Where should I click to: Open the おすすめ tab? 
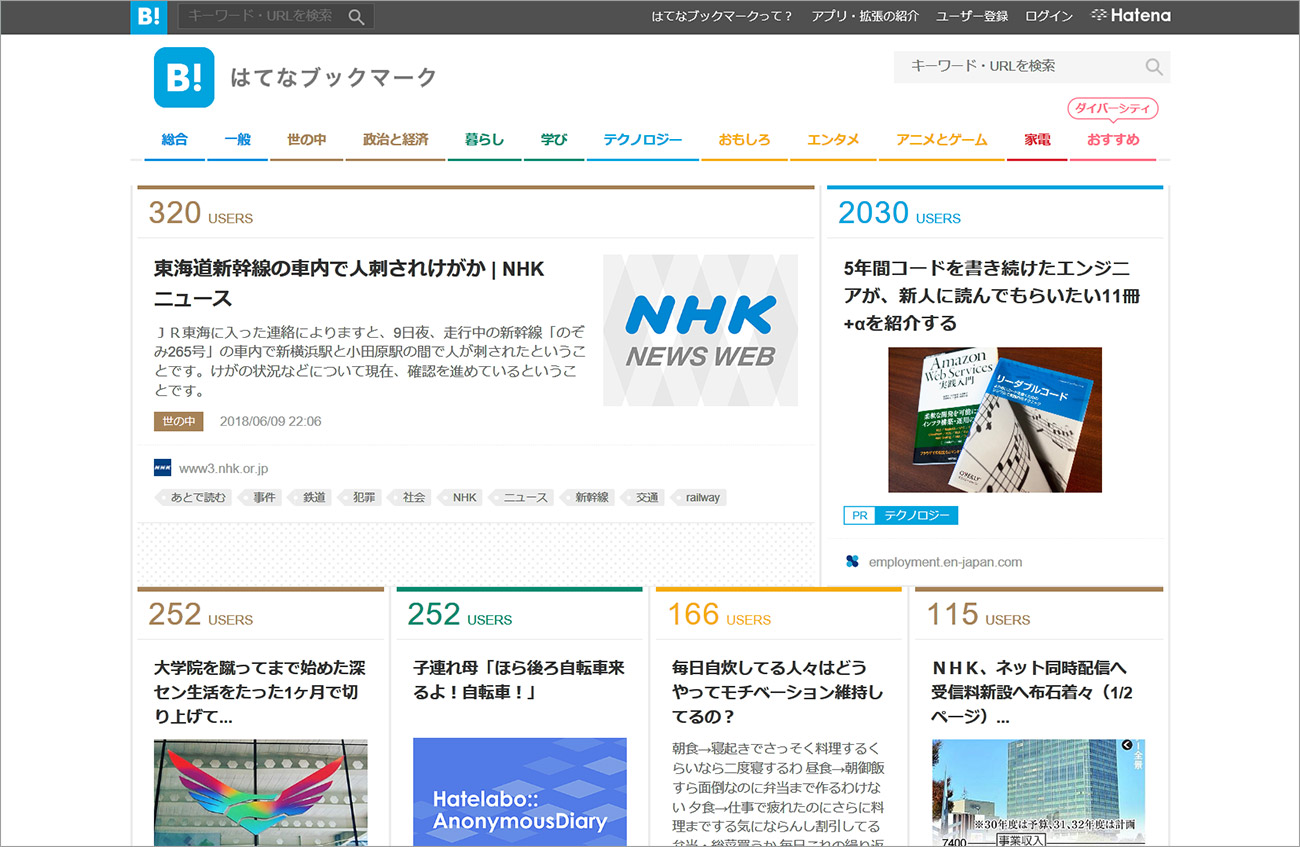coord(1113,140)
